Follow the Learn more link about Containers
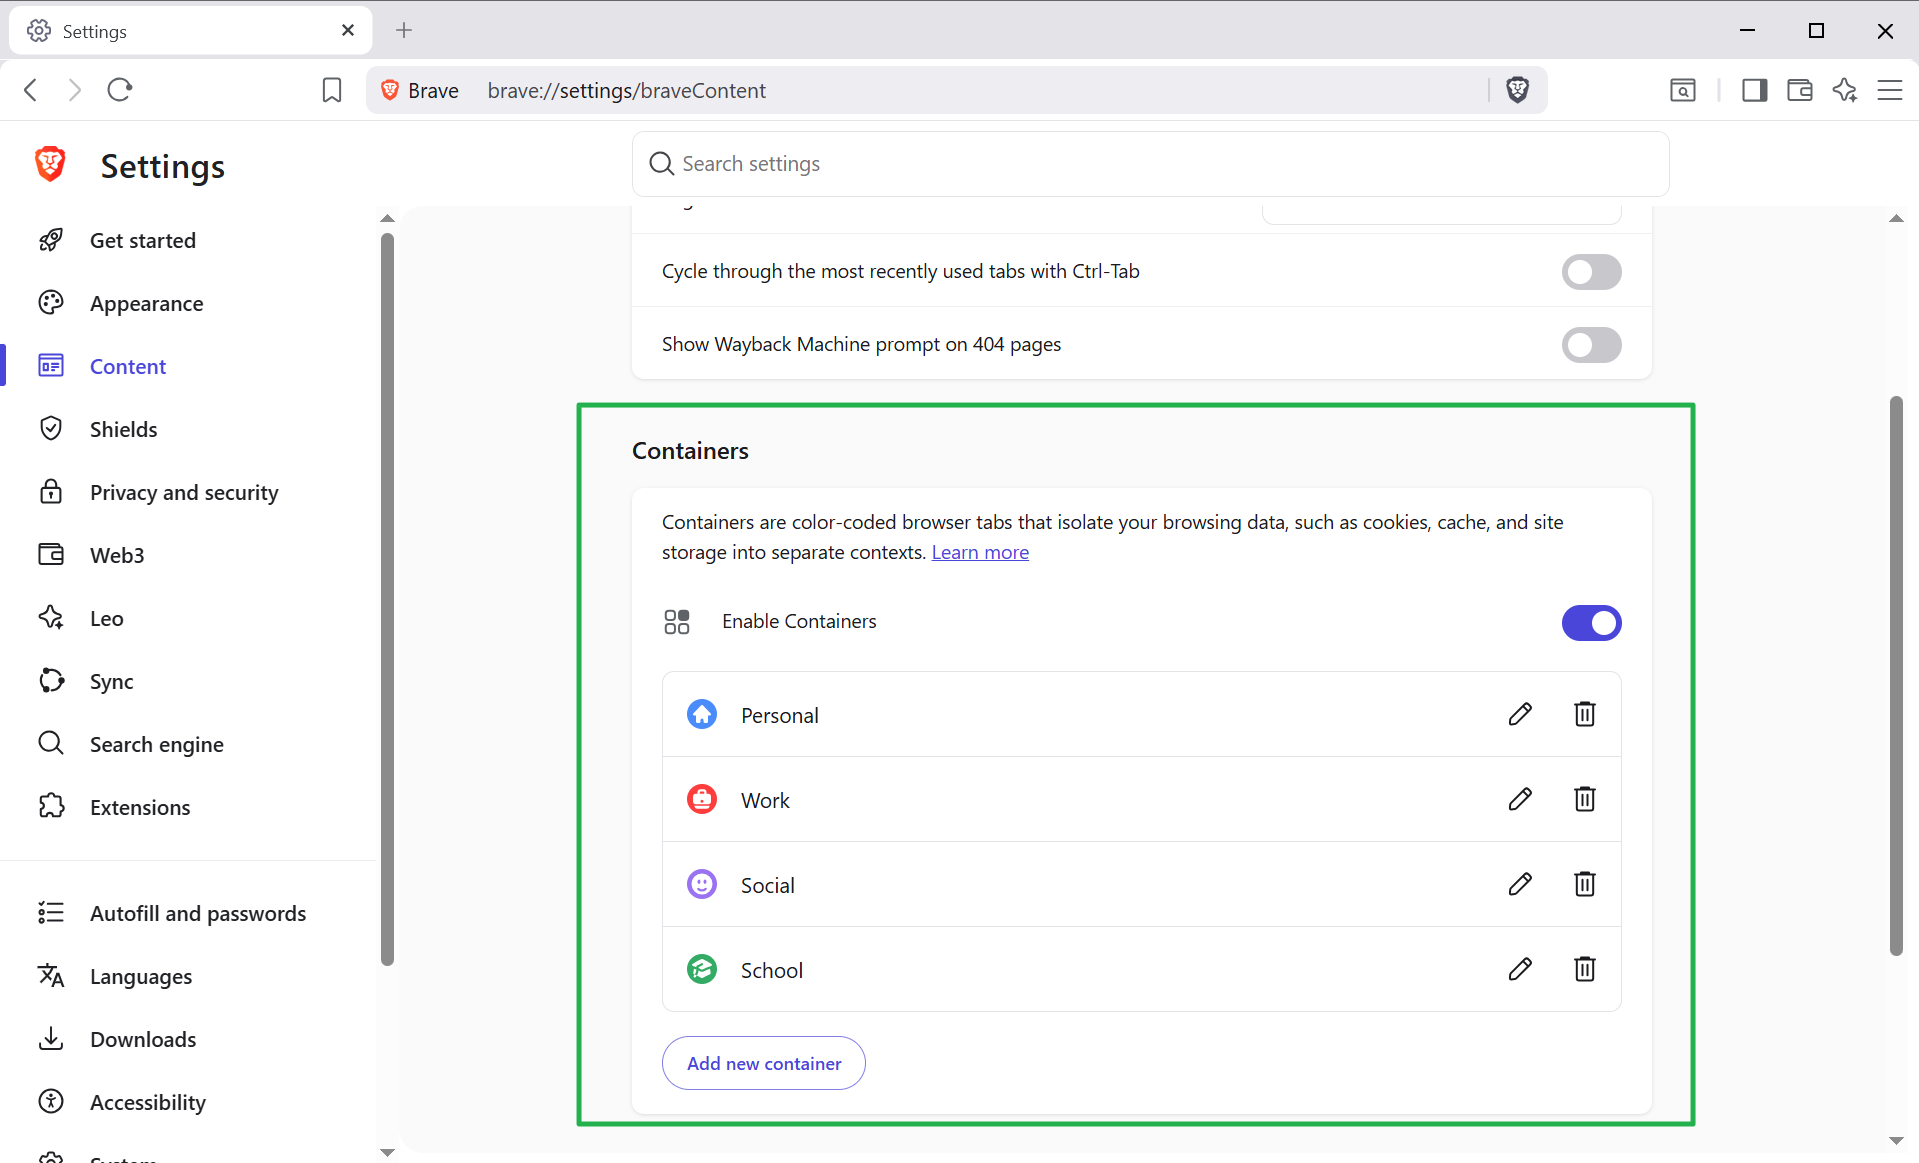 pos(980,552)
